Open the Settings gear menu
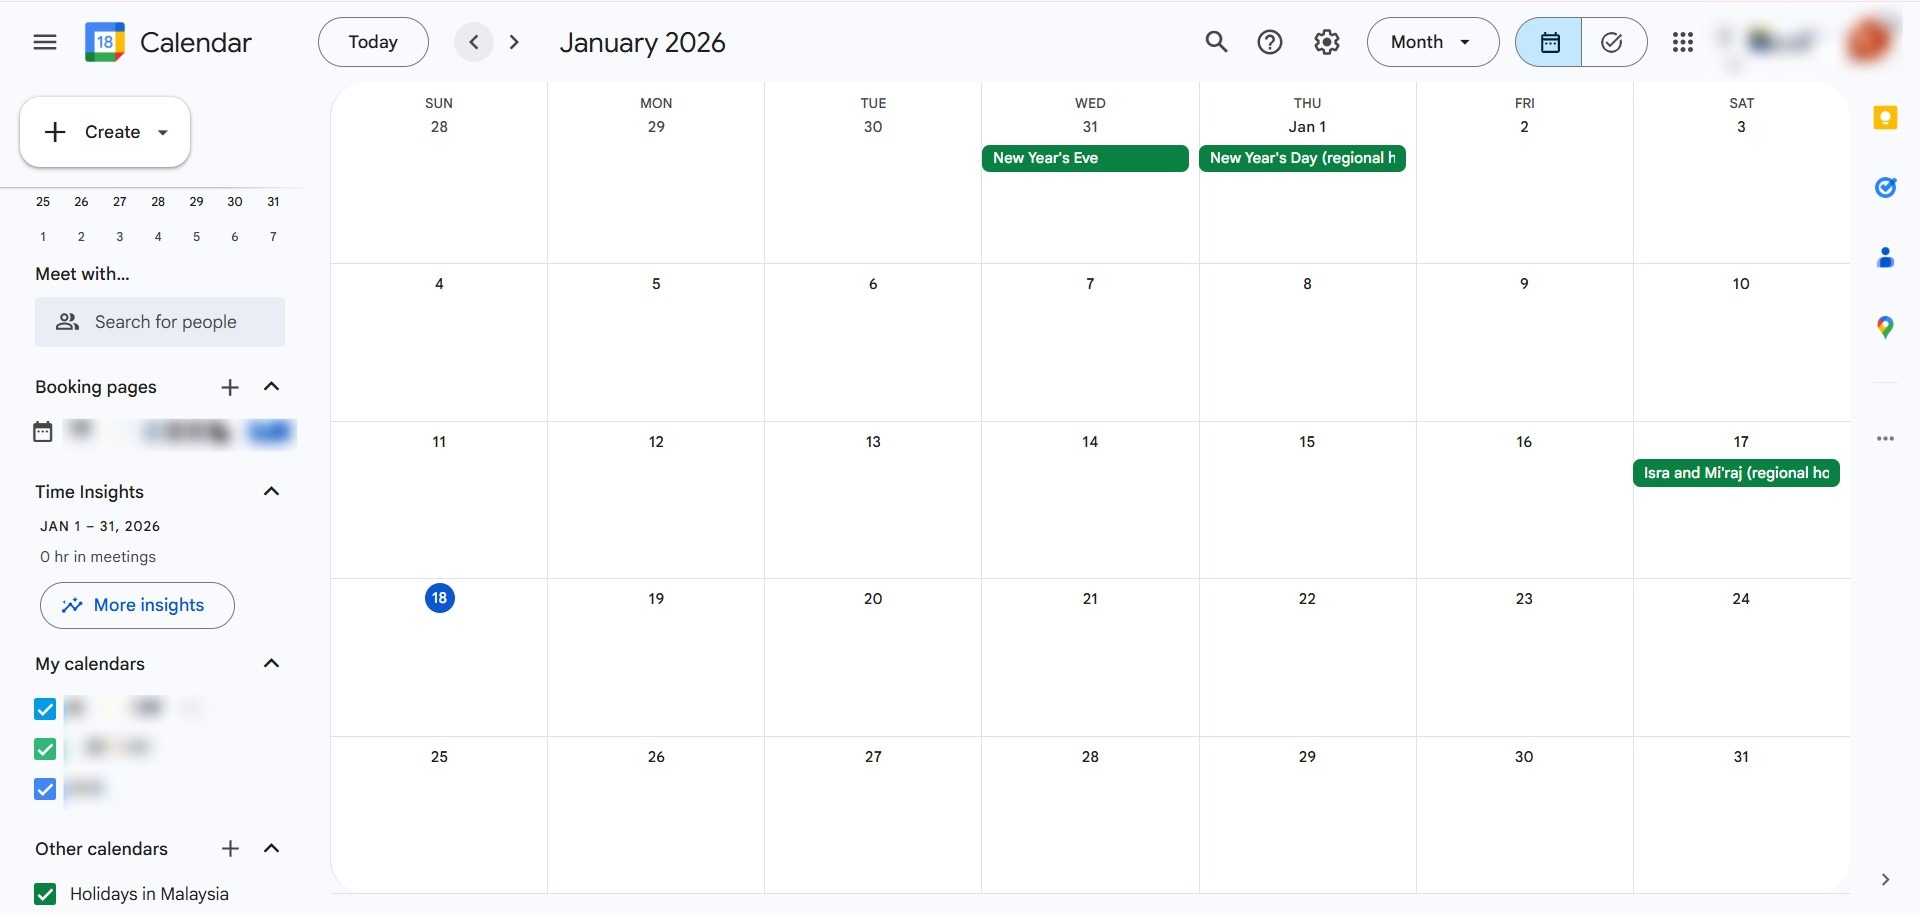Viewport: 1920px width, 913px height. click(x=1327, y=42)
